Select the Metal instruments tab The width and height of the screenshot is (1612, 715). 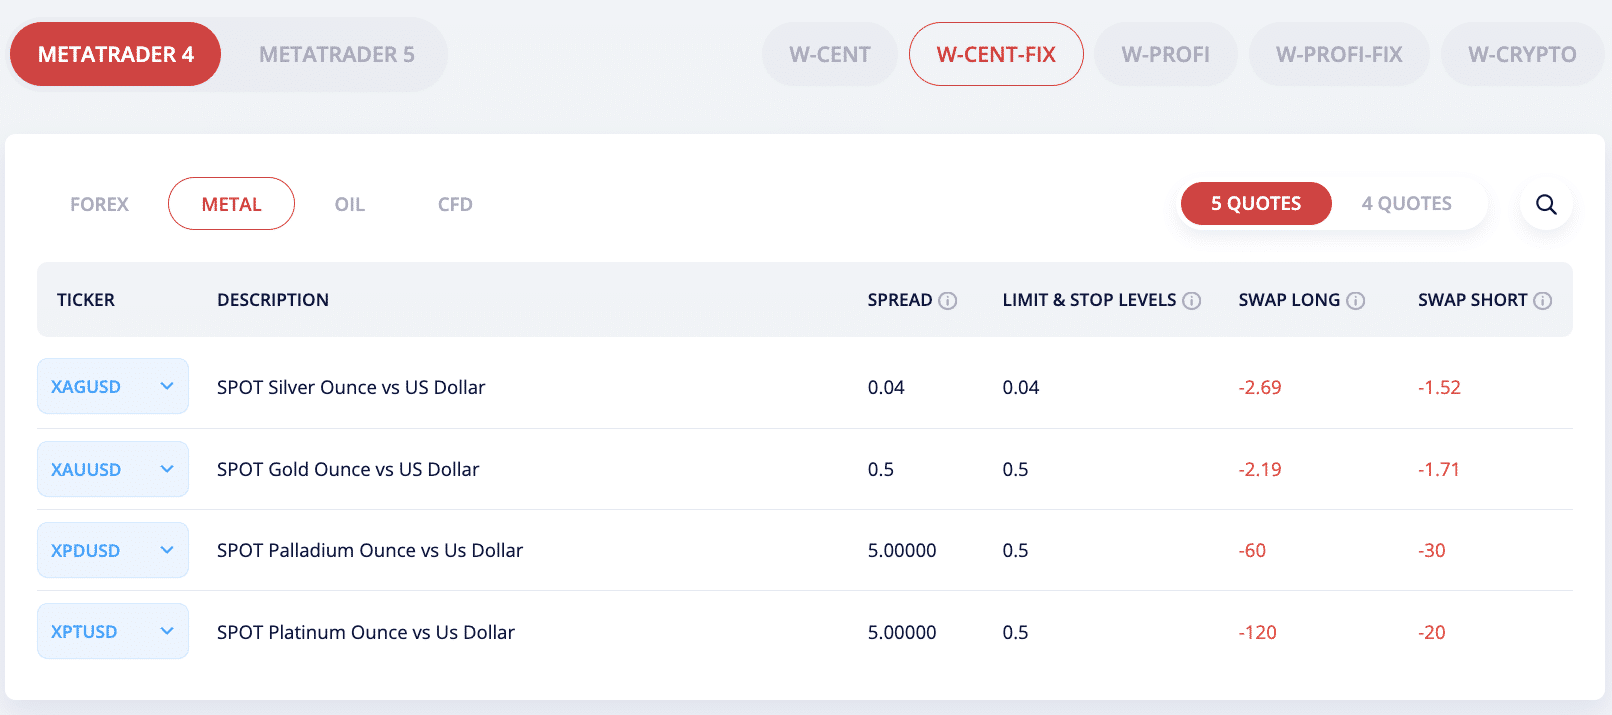pos(231,204)
